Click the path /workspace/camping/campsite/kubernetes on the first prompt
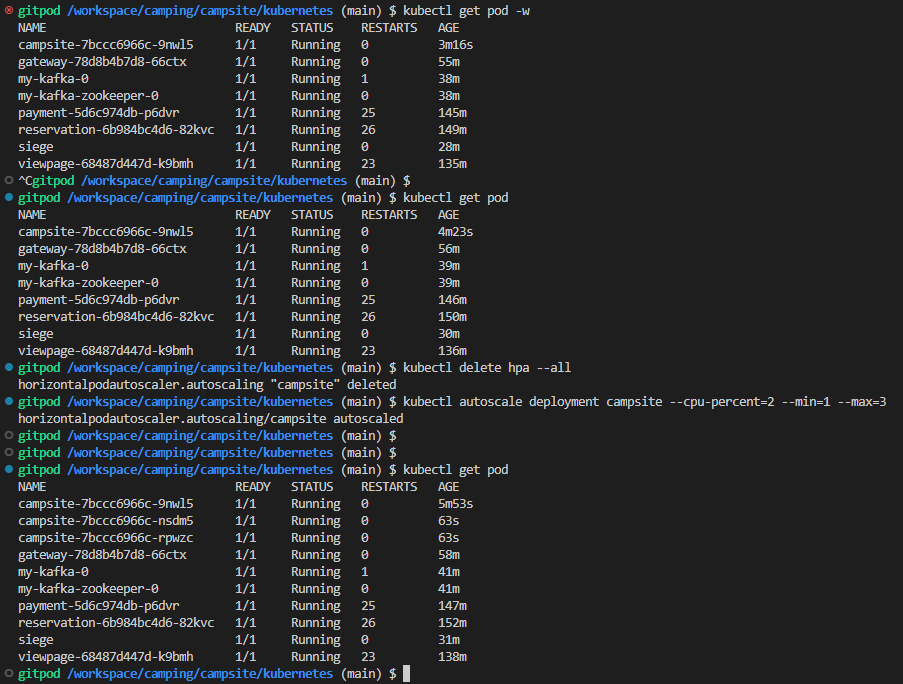 pos(198,10)
